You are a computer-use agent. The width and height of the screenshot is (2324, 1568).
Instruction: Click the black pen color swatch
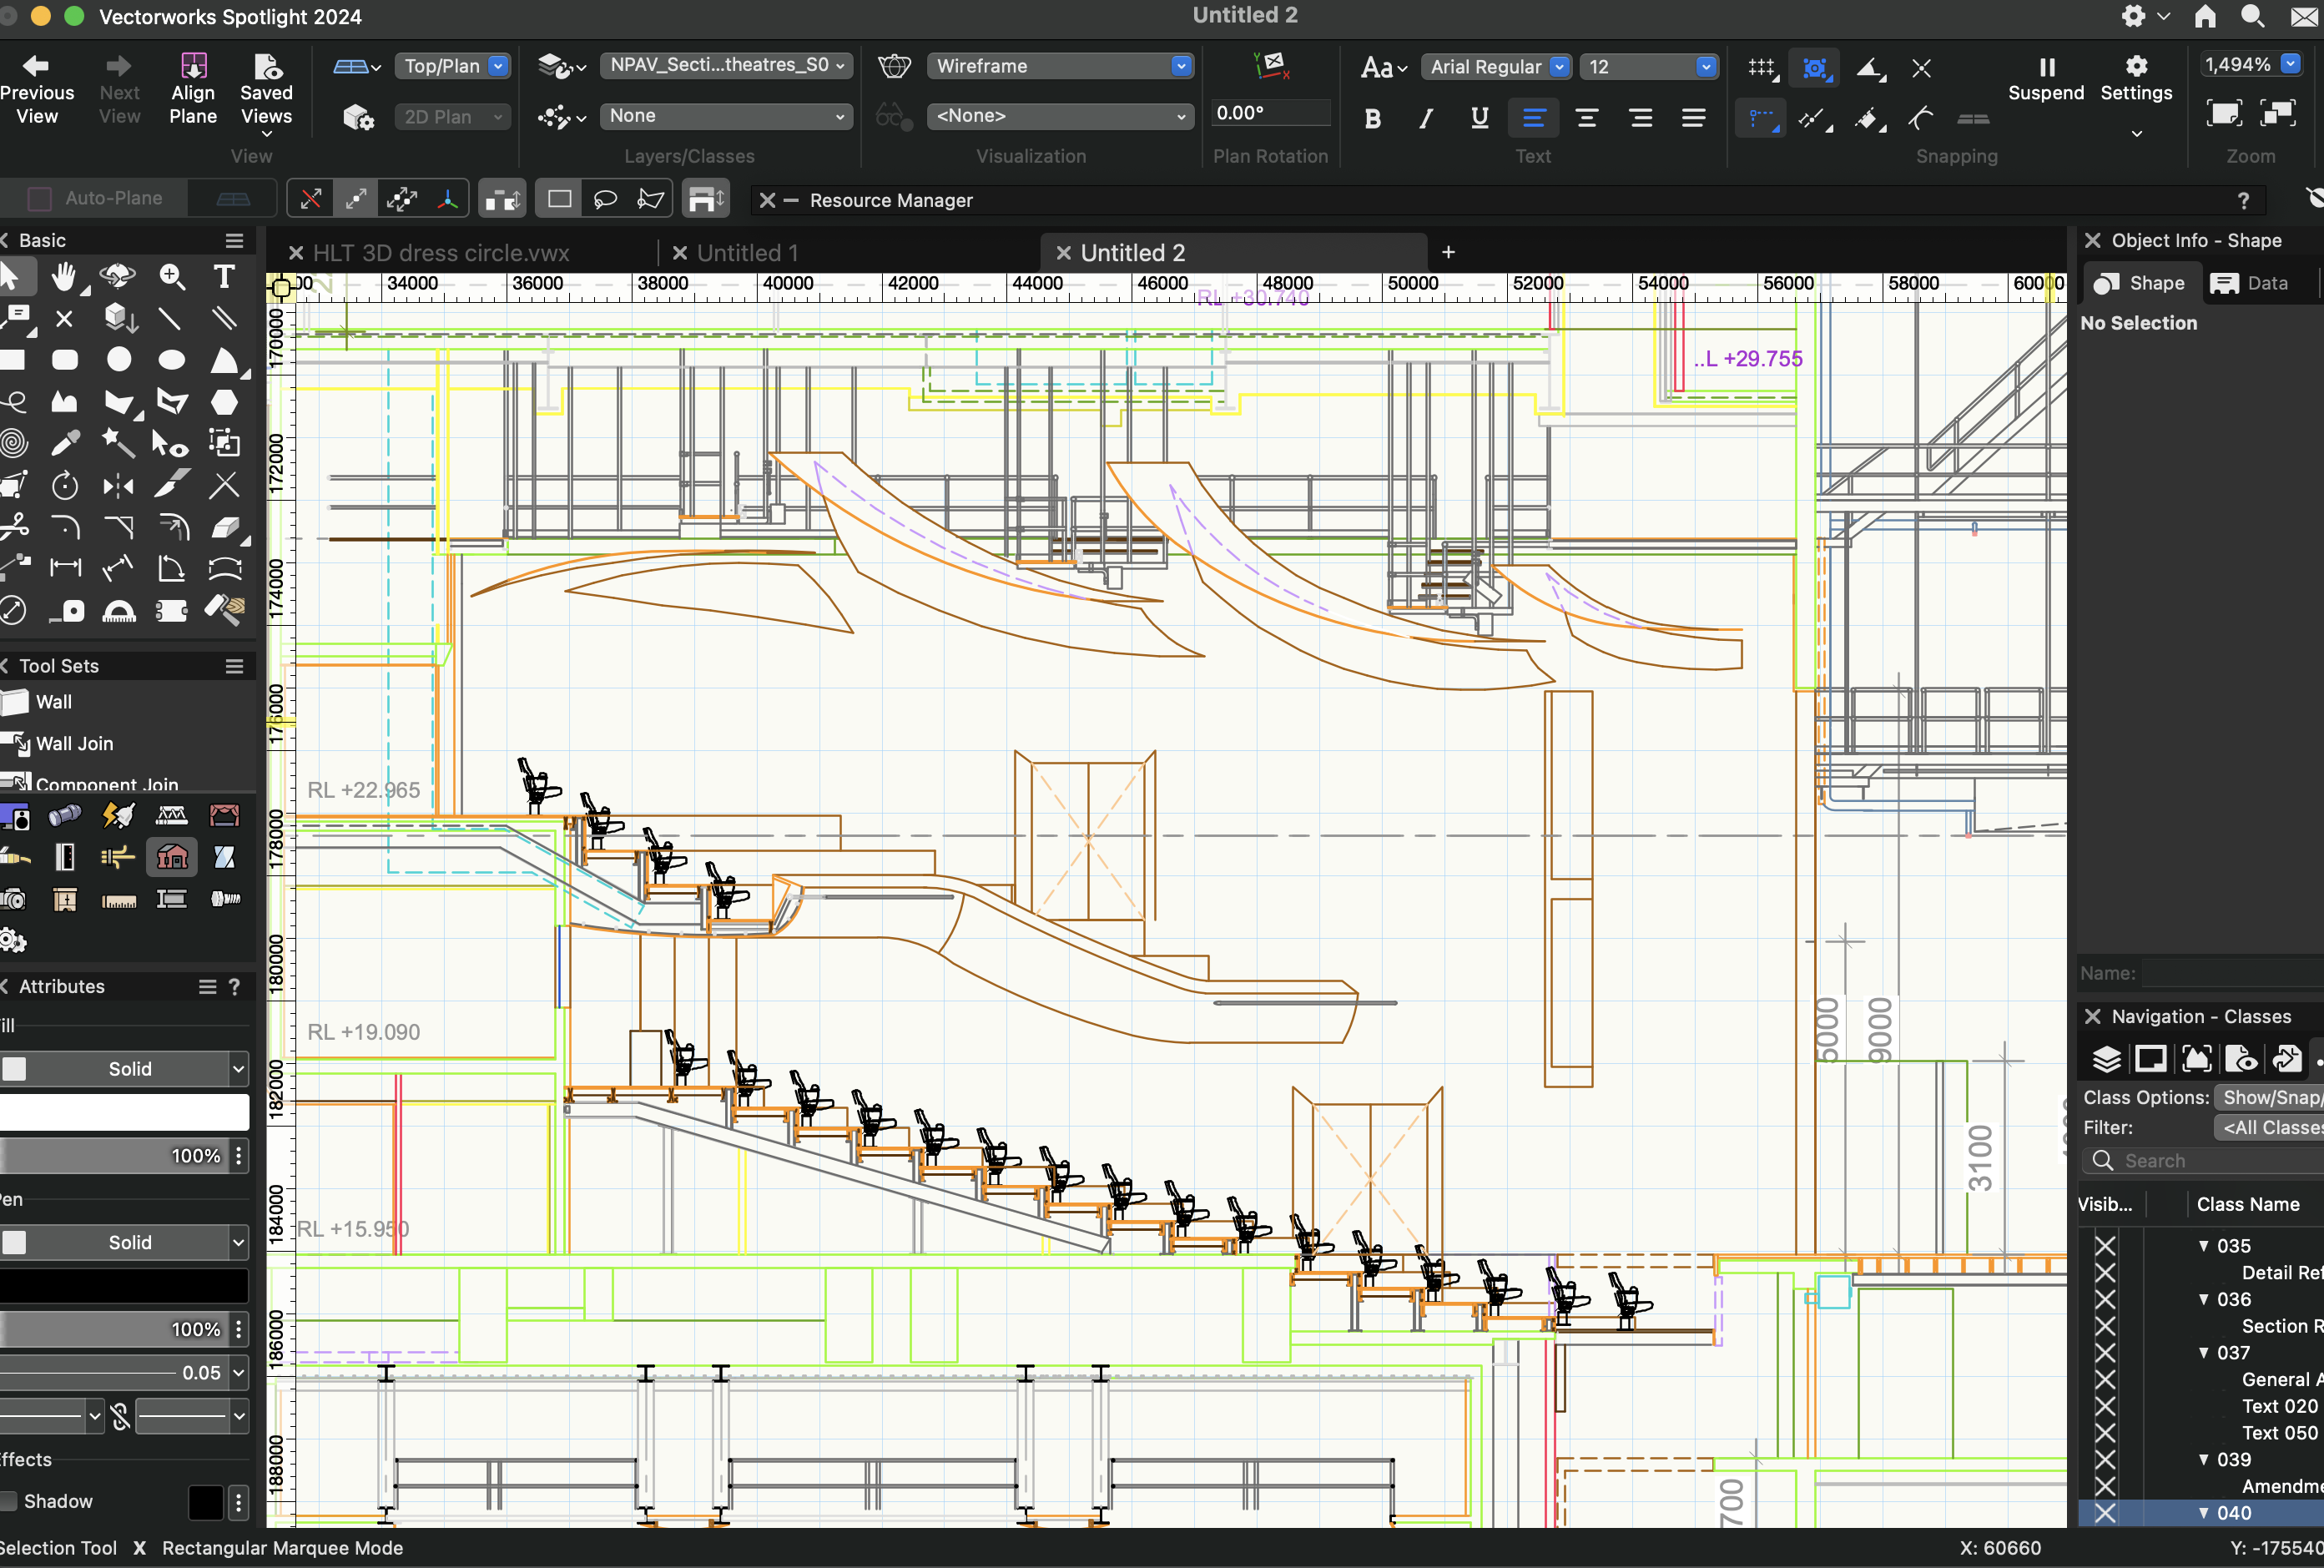(124, 1285)
